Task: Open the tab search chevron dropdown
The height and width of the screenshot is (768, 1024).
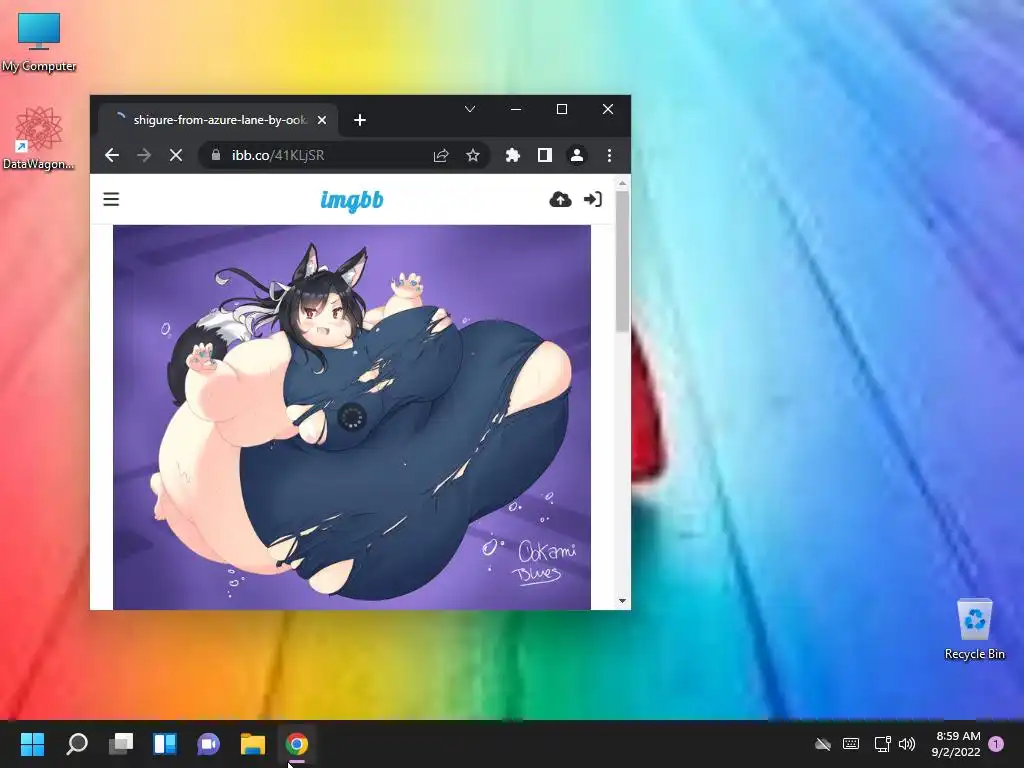Action: [470, 109]
